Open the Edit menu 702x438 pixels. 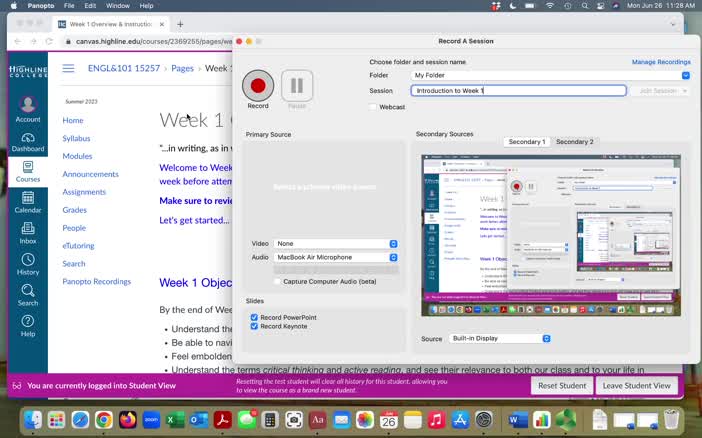90,6
